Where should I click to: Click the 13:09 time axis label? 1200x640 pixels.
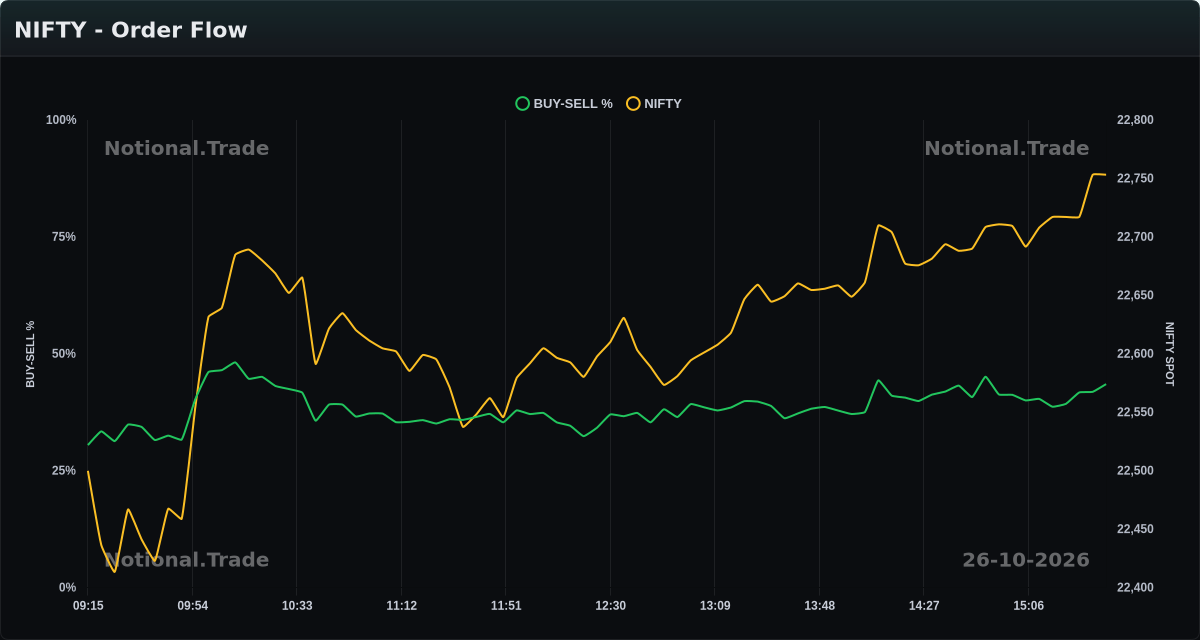pyautogui.click(x=715, y=606)
